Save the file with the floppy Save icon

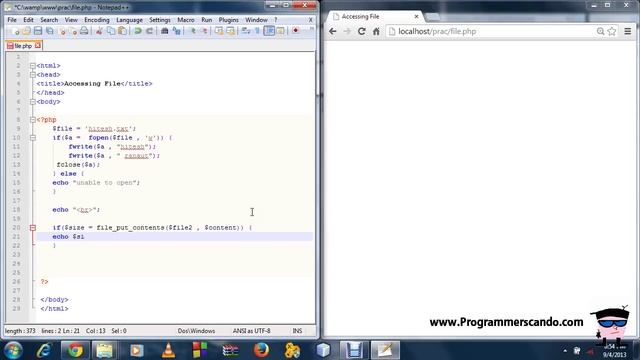point(38,31)
